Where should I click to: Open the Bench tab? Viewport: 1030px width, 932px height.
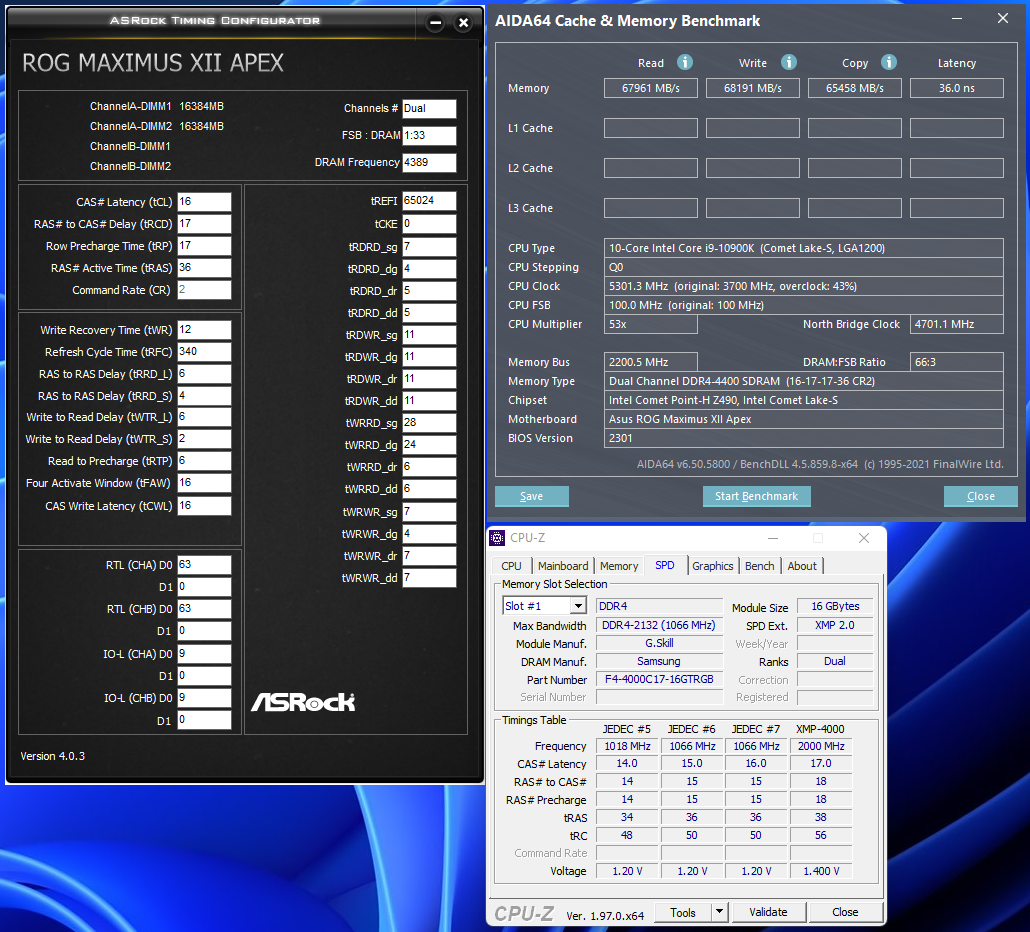click(x=759, y=566)
